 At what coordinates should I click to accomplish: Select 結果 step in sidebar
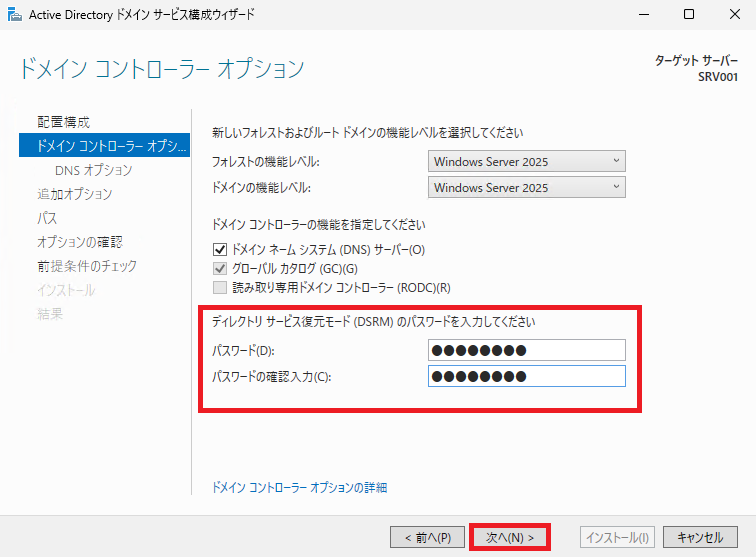50,314
